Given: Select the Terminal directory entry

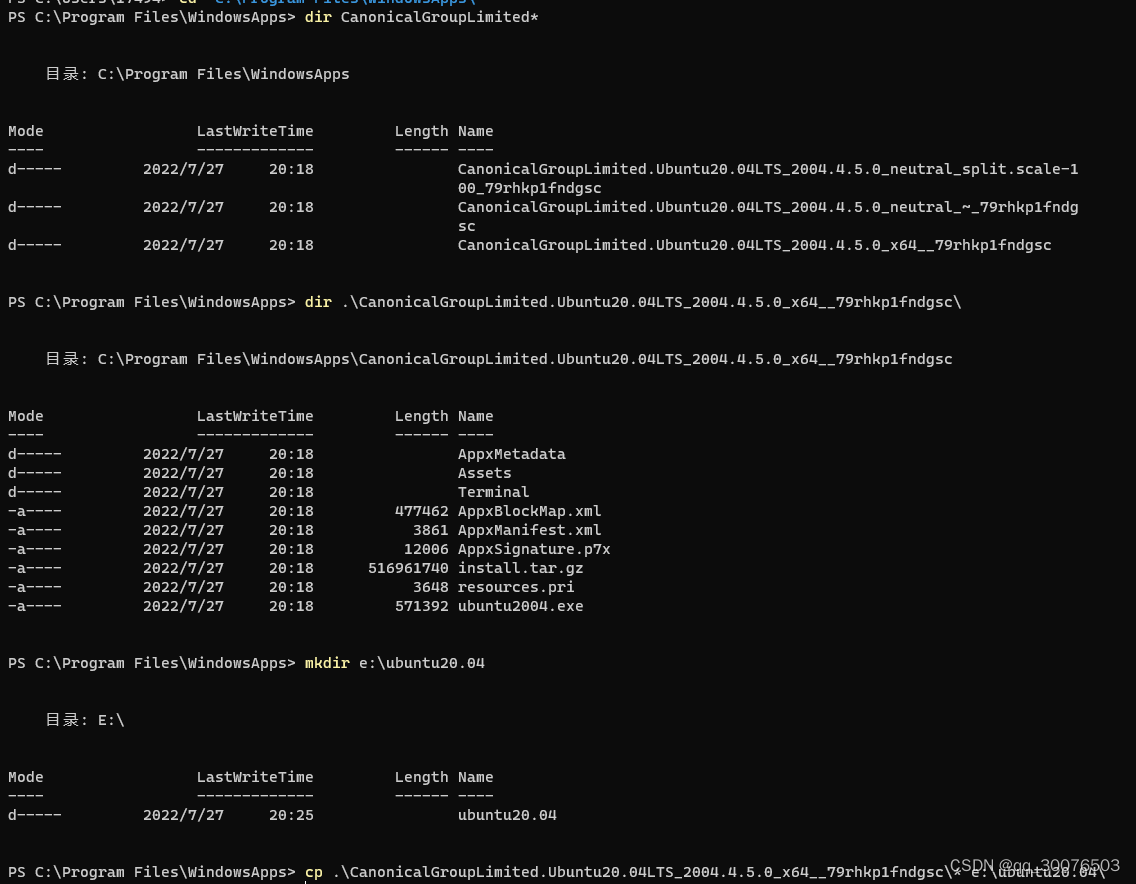Looking at the screenshot, I should 493,491.
